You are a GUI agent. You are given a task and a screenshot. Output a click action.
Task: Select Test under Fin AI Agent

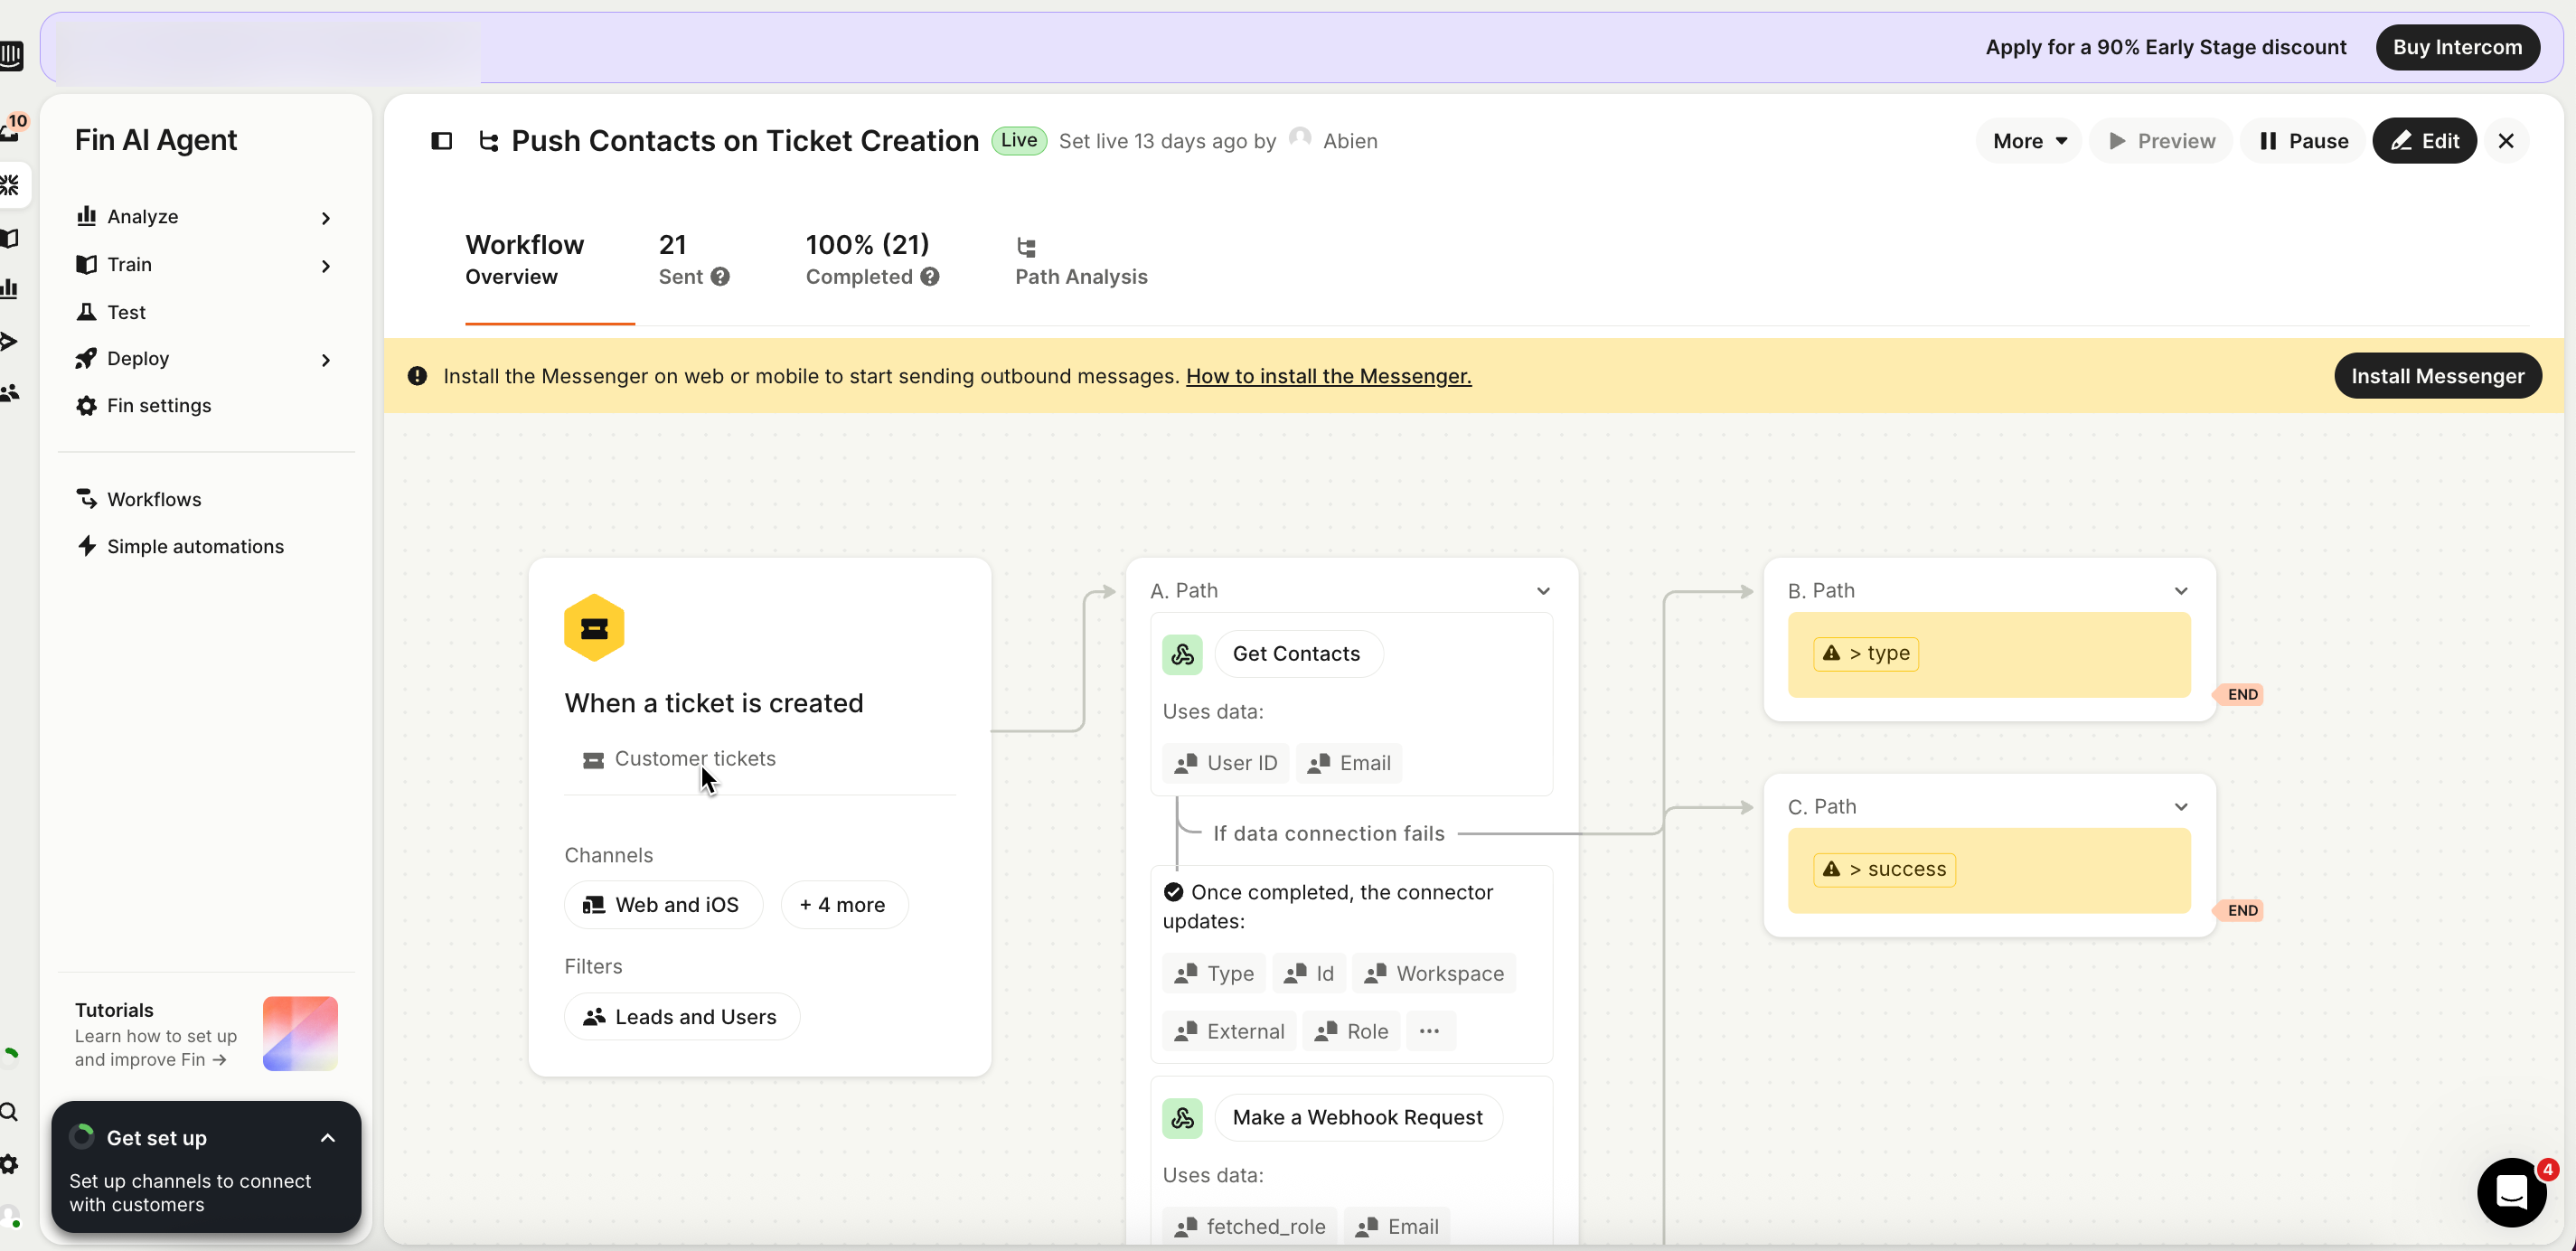(125, 311)
